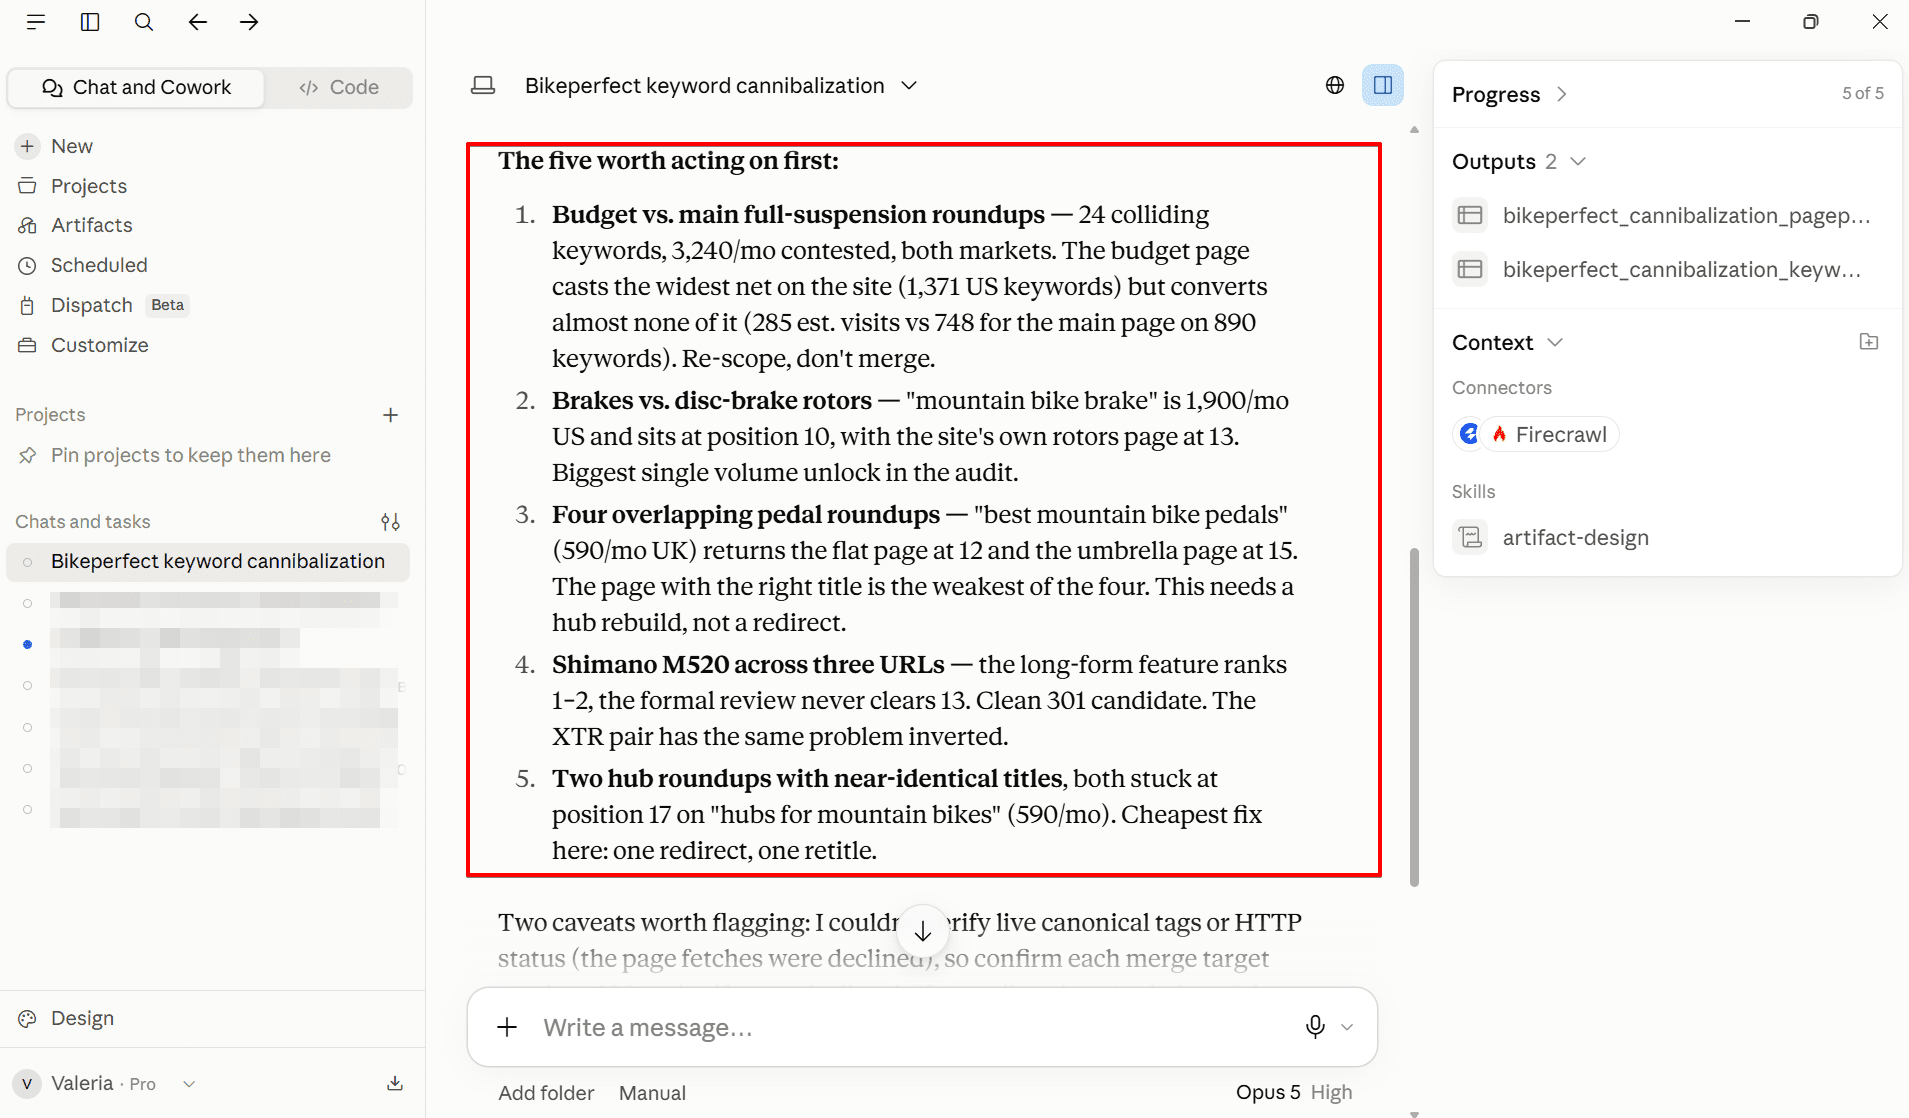Click the laptop icon beside chat title
Viewport: 1909px width, 1118px height.
[483, 86]
